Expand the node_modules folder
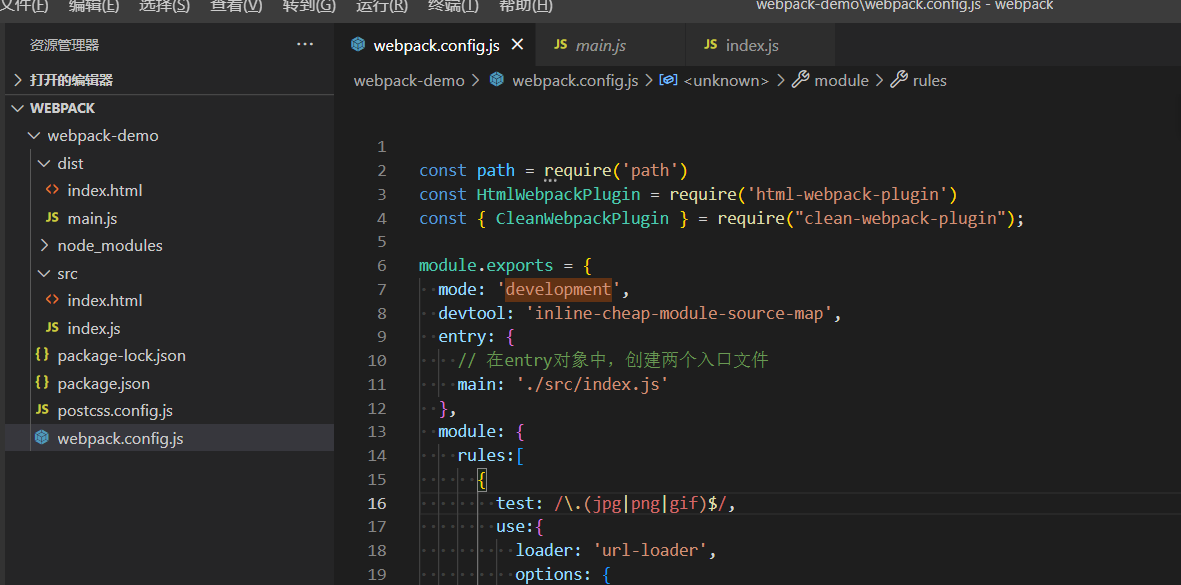 point(169,245)
